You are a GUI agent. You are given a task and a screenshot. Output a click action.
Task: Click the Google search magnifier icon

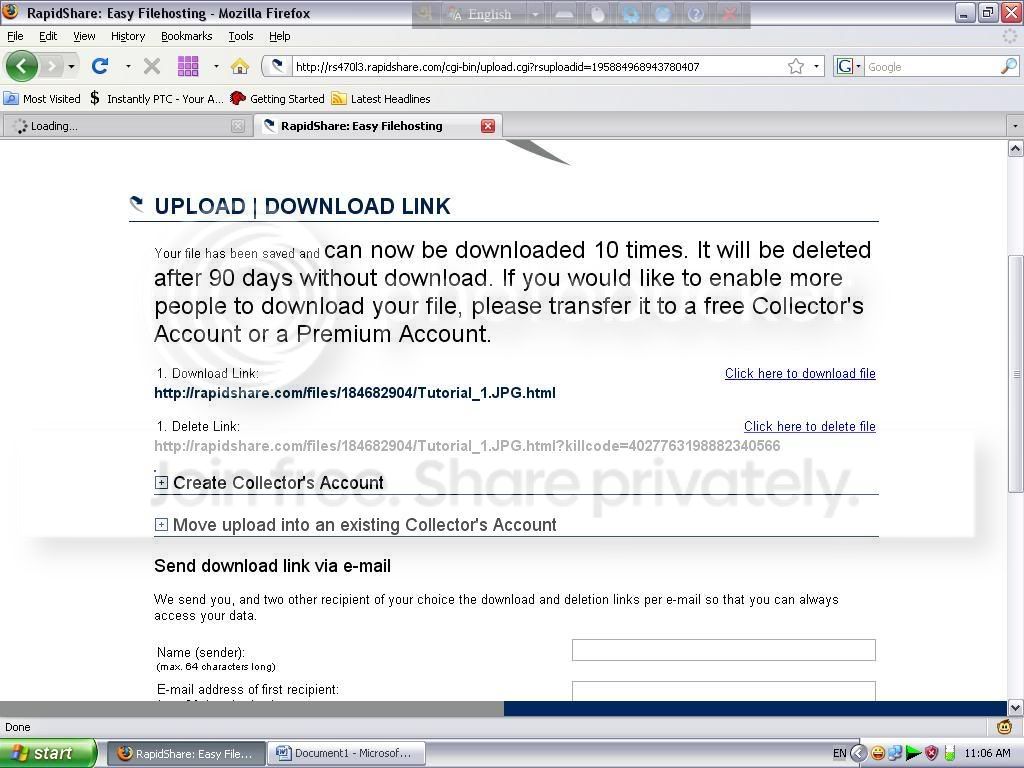1008,66
